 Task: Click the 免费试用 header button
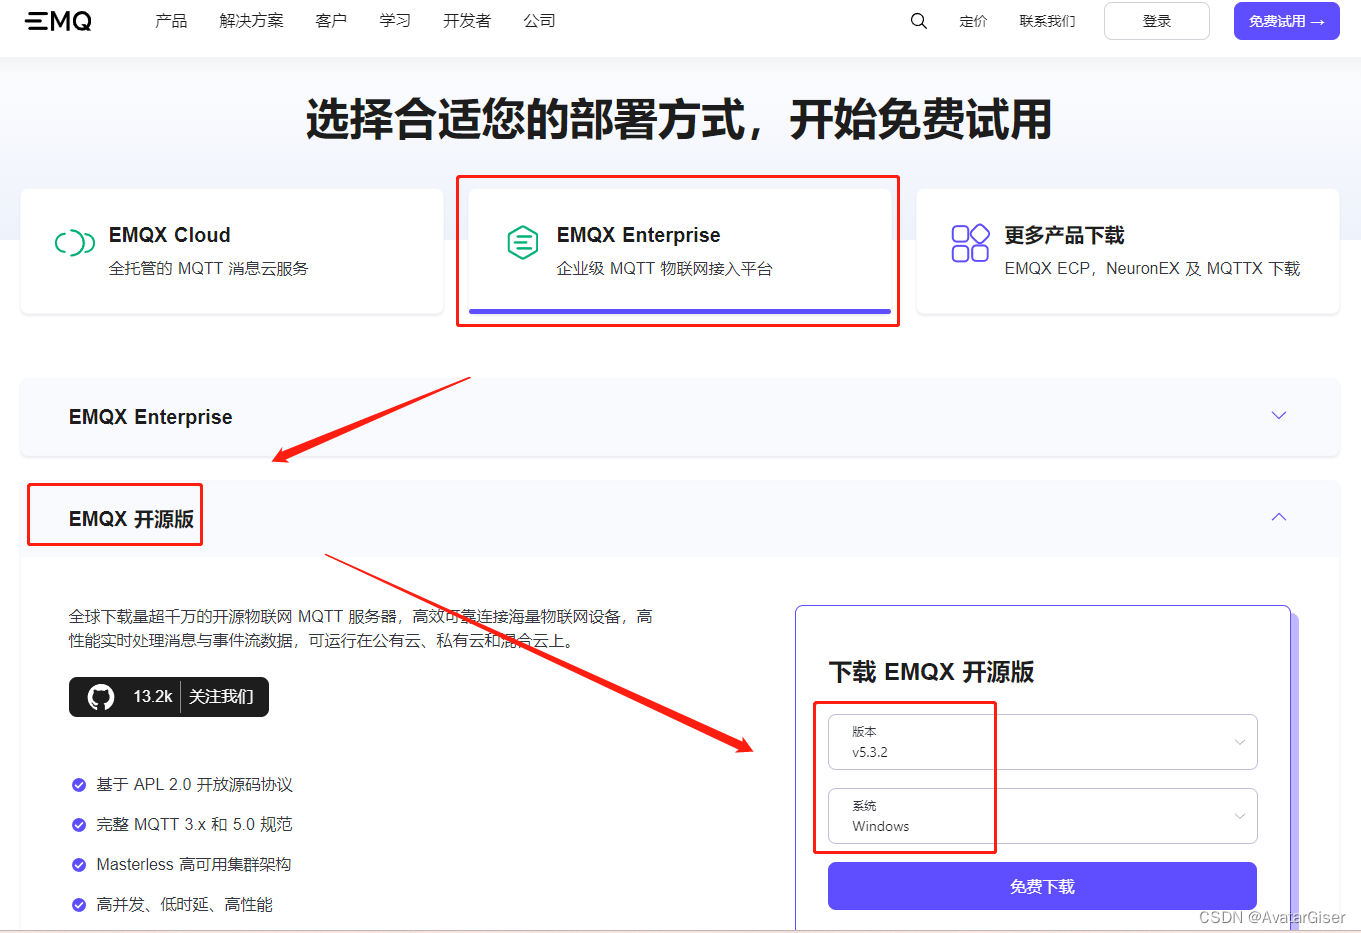[1287, 21]
